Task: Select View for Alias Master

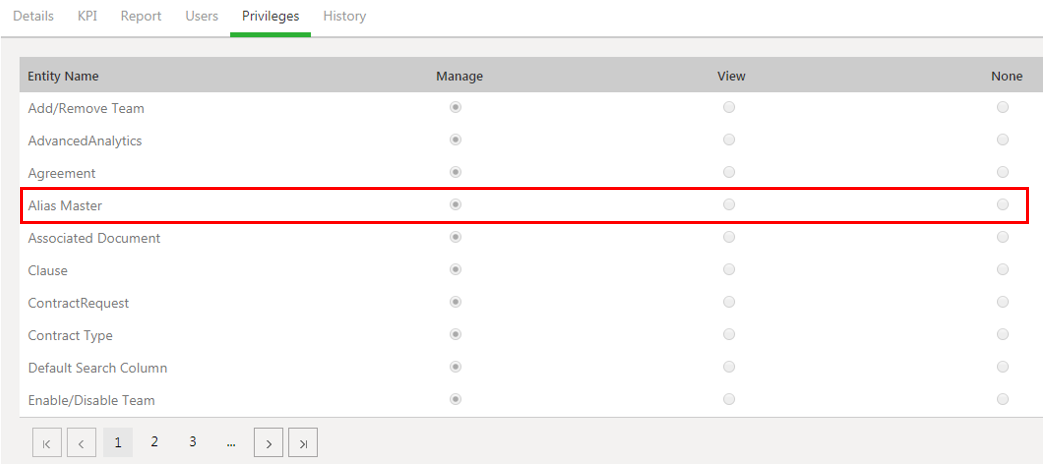Action: [x=729, y=205]
